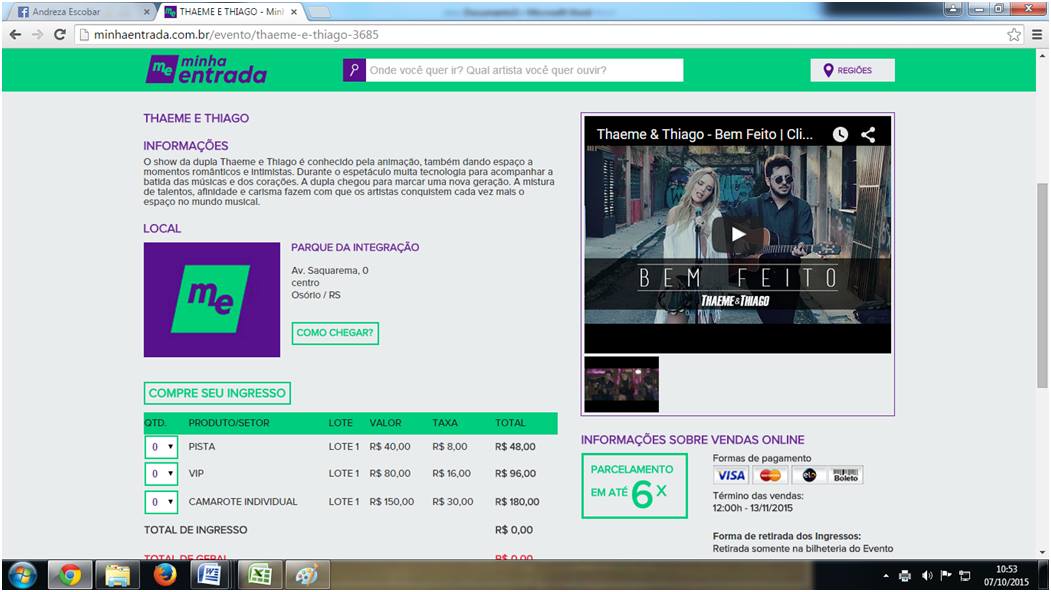Viewport: 1051px width, 592px height.
Task: Open Firefox from the Windows taskbar
Action: (x=165, y=575)
